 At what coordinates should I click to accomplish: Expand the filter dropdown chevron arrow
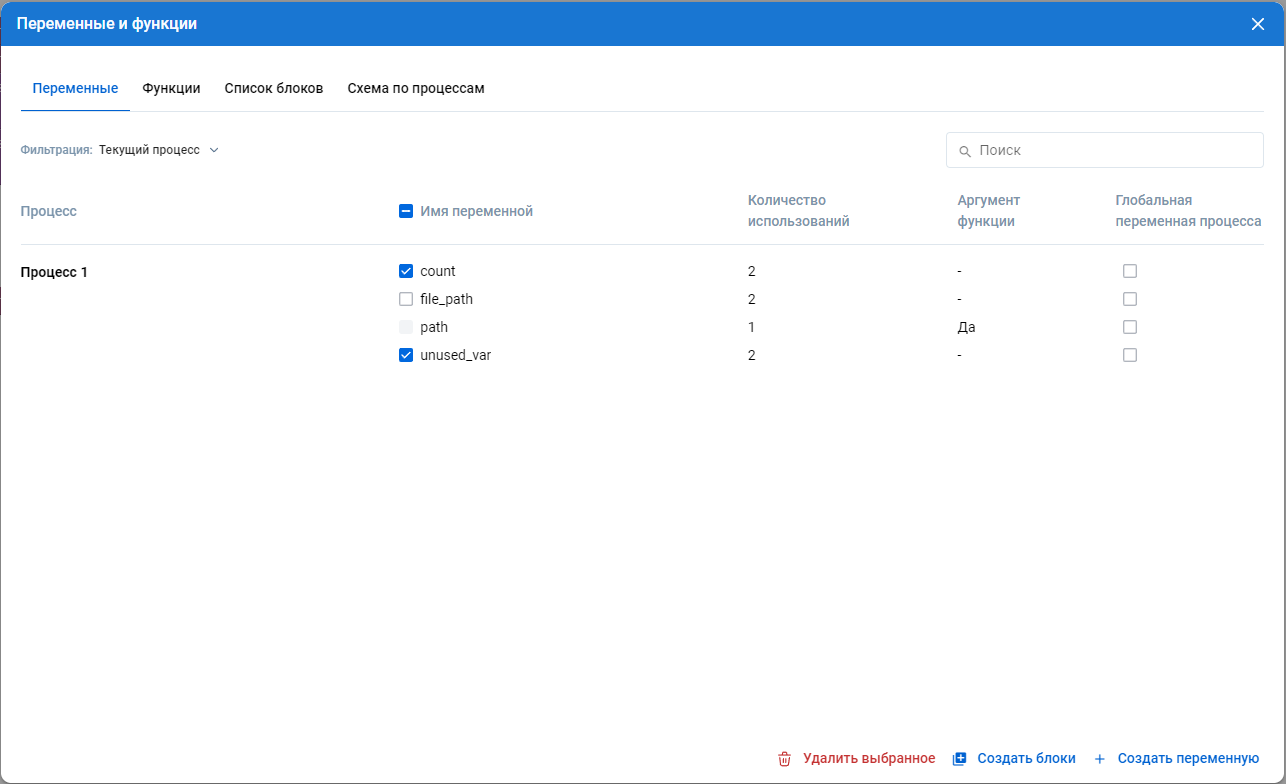click(x=214, y=150)
